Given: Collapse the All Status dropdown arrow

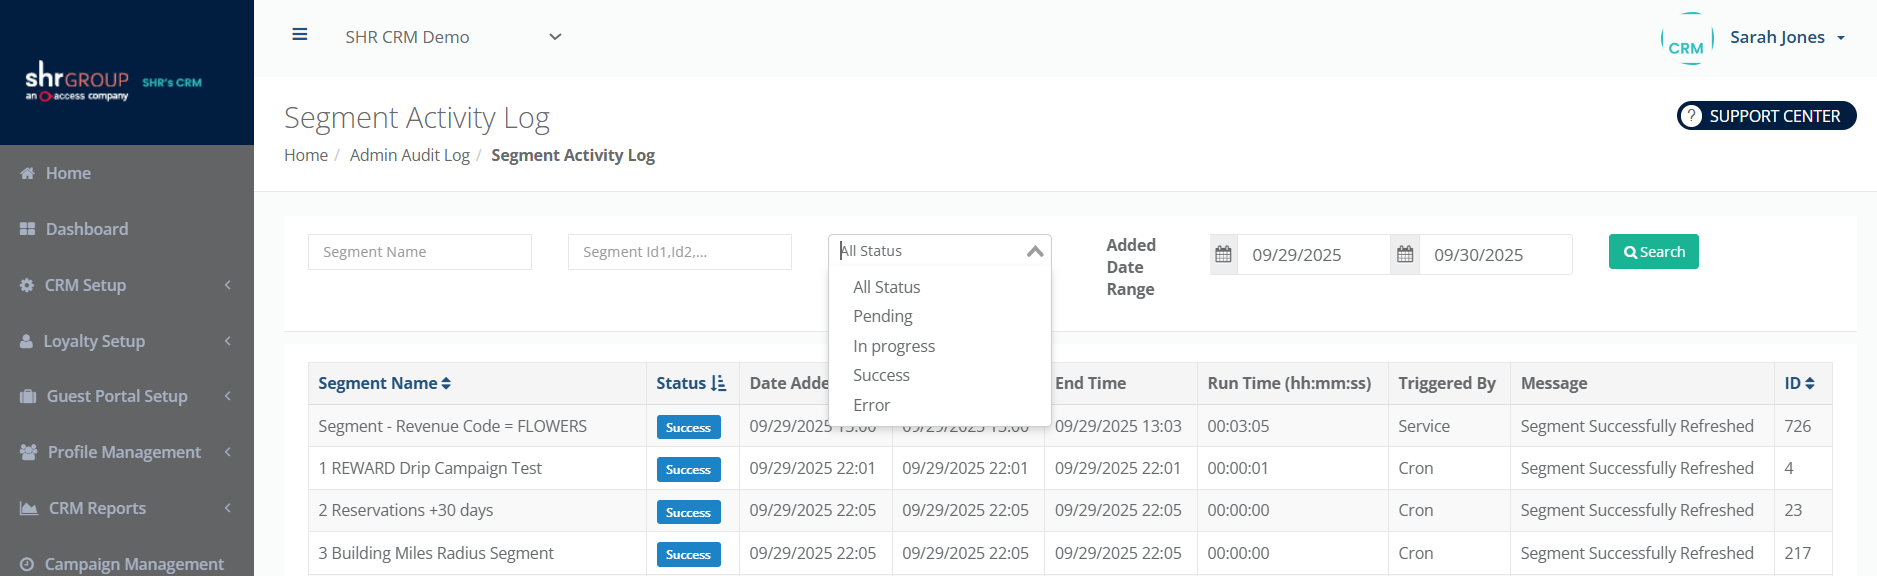Looking at the screenshot, I should [1035, 251].
